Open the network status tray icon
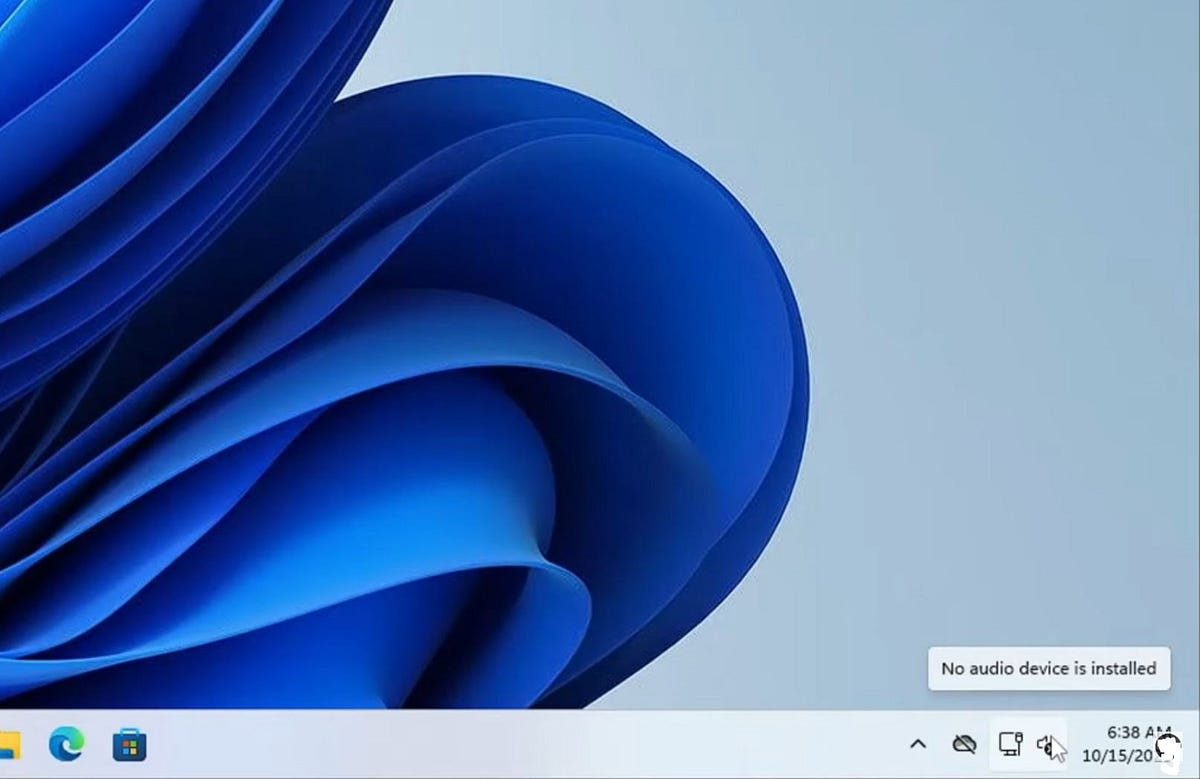Screen dimensions: 1200x779 [x=1010, y=744]
